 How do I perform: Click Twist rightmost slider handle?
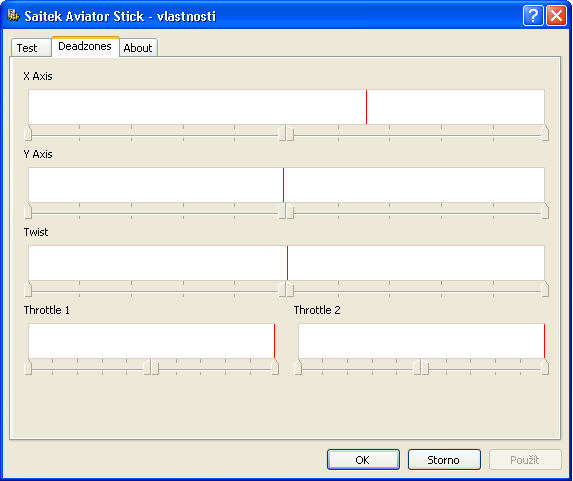545,289
